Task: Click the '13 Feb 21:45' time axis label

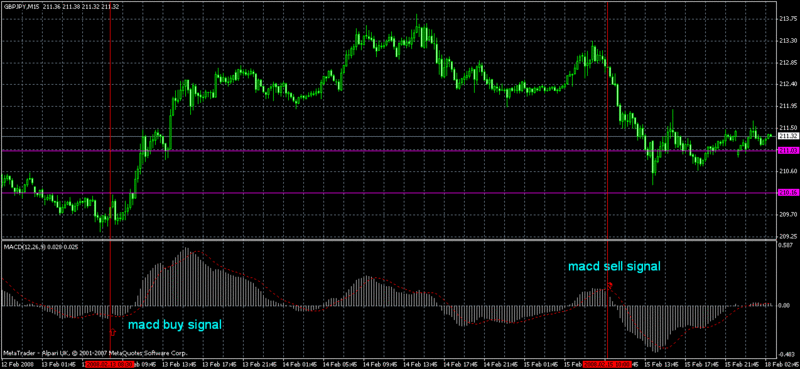Action: tap(260, 364)
